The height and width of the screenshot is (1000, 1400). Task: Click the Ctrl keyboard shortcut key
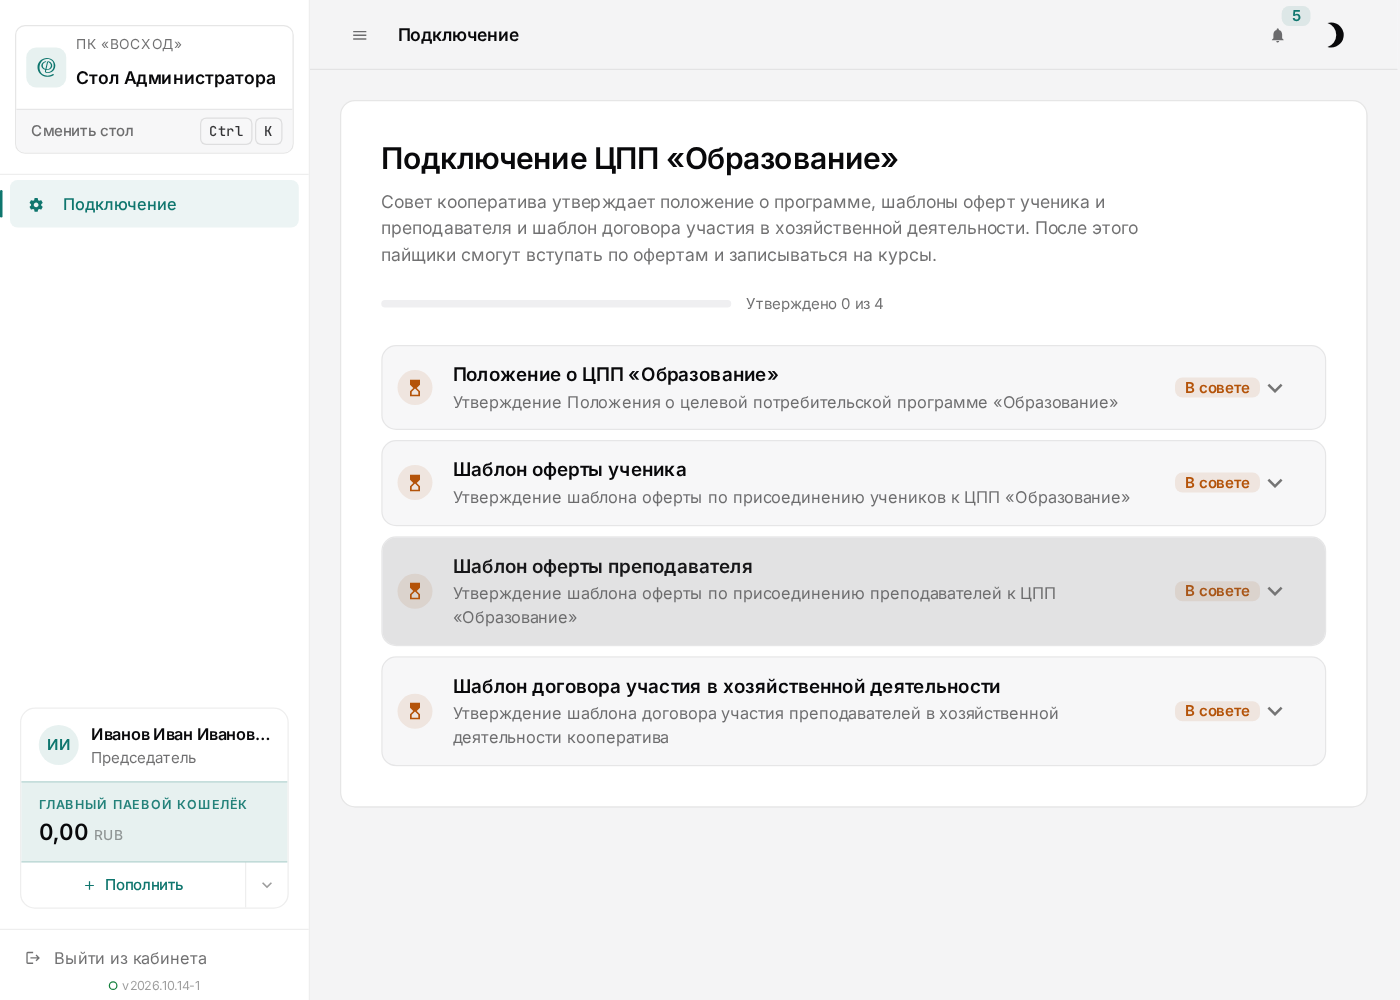coord(226,131)
